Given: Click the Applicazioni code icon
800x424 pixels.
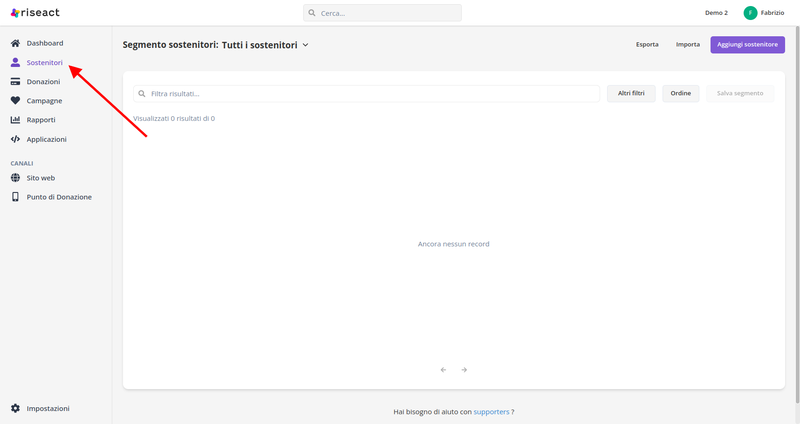Looking at the screenshot, I should pyautogui.click(x=15, y=139).
